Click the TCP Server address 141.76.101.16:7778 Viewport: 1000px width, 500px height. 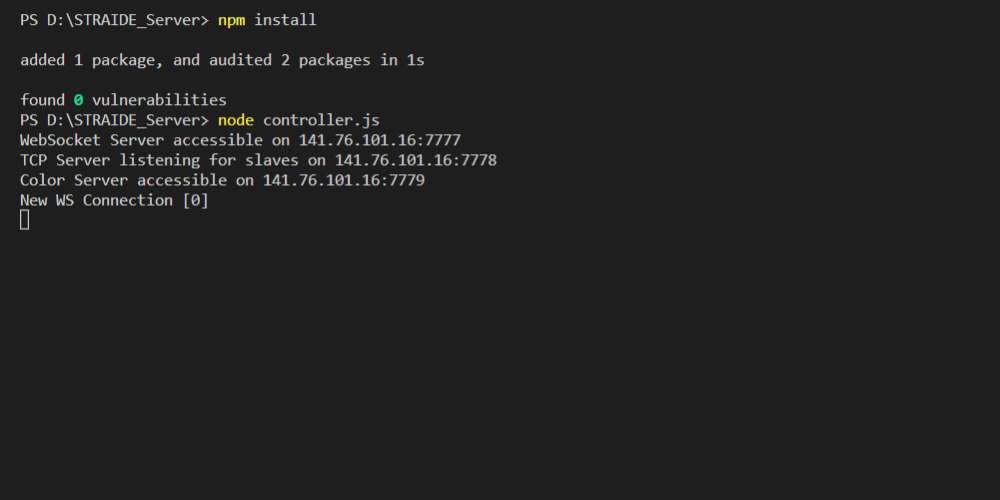click(416, 160)
